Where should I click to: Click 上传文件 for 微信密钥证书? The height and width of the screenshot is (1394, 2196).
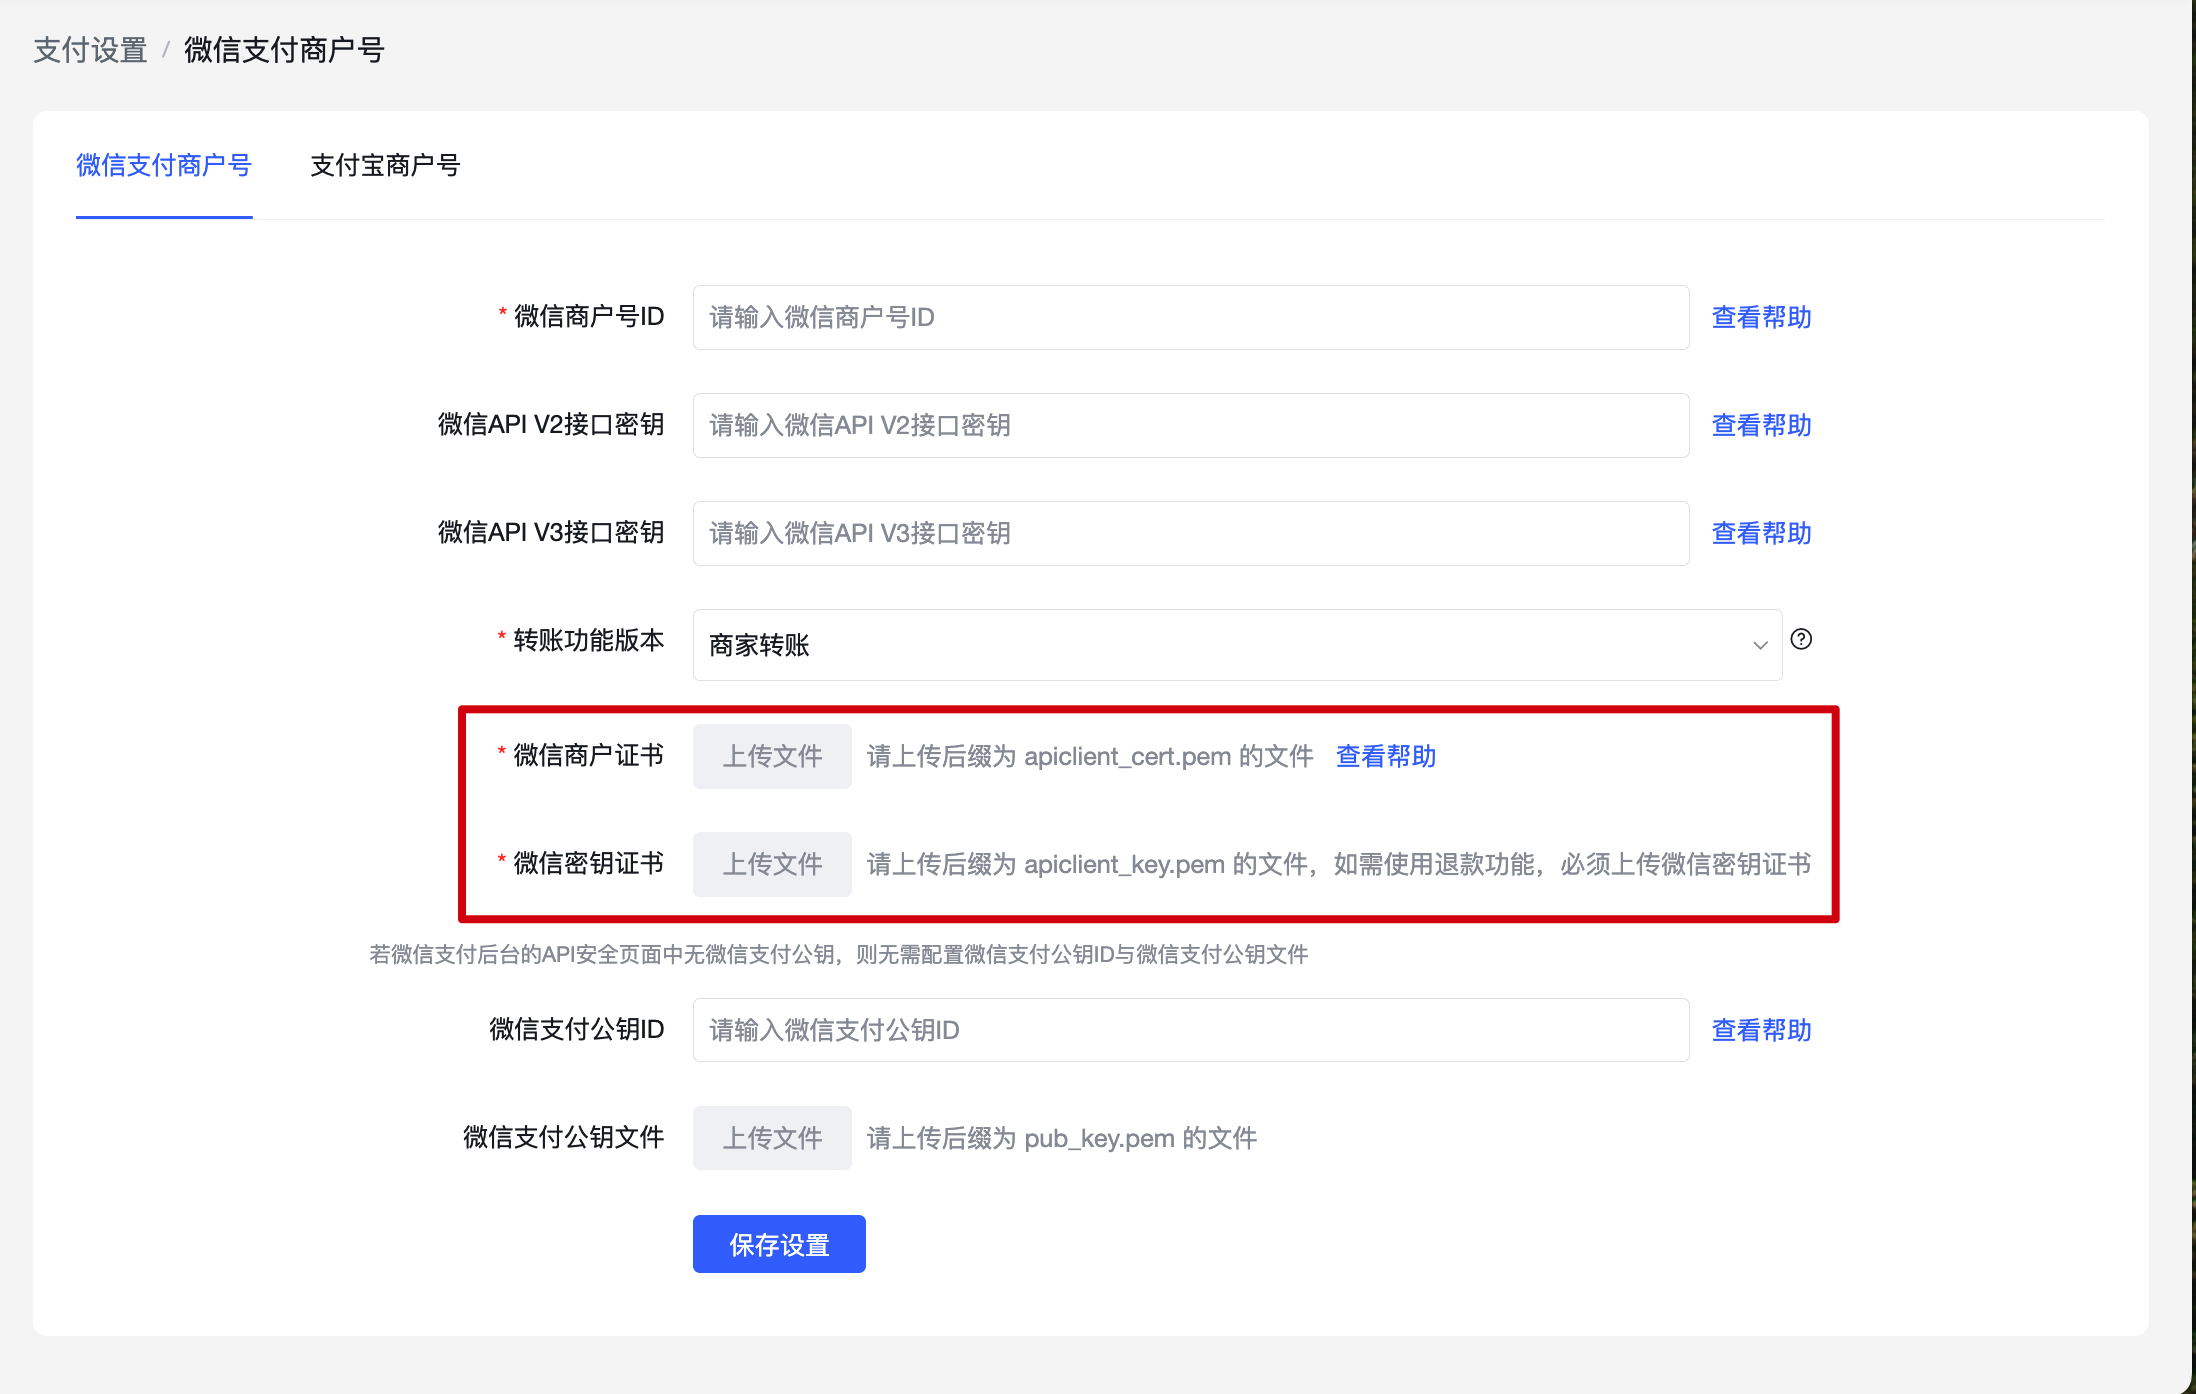(772, 864)
